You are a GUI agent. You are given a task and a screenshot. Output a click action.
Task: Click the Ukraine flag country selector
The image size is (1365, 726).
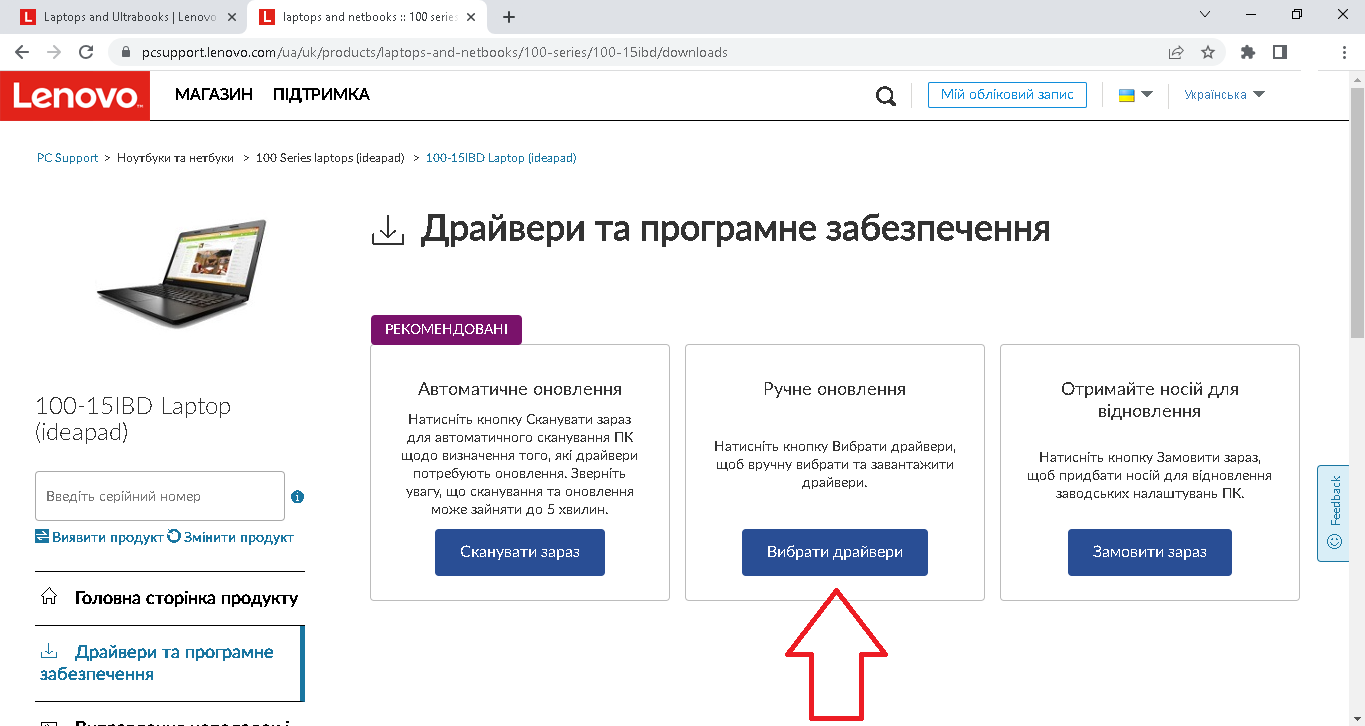point(1135,95)
